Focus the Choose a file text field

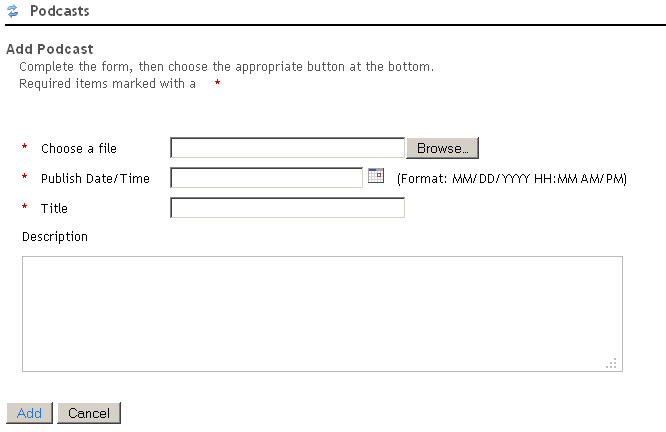(x=287, y=148)
